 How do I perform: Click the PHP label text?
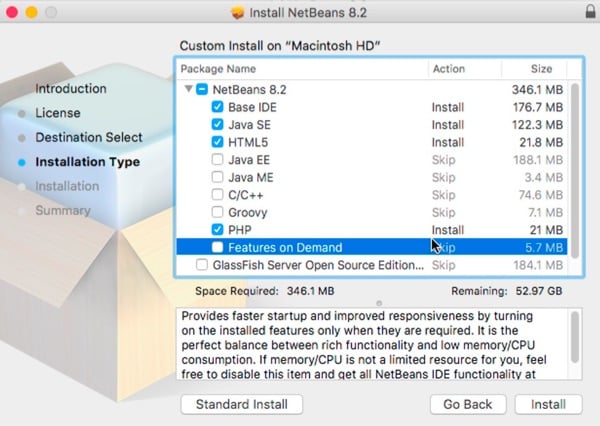click(240, 230)
